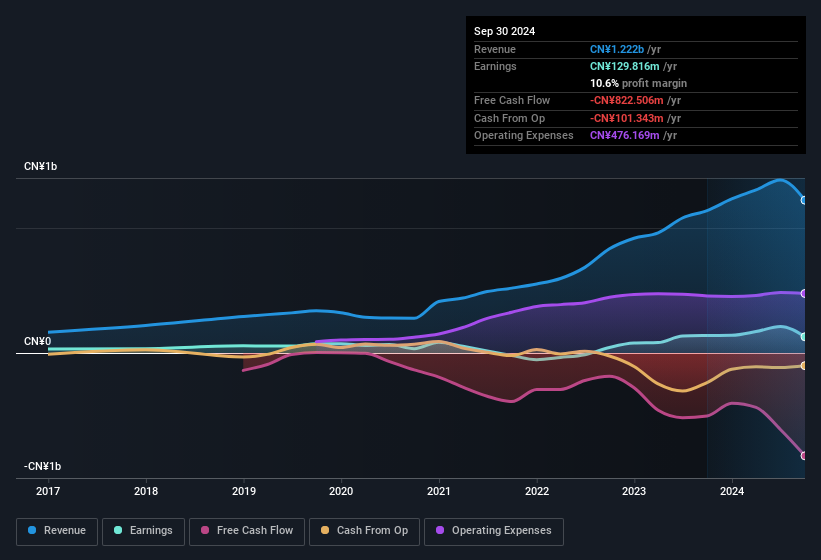Viewport: 821px width, 560px height.
Task: Click the 2020 x-axis label
Action: 341,491
